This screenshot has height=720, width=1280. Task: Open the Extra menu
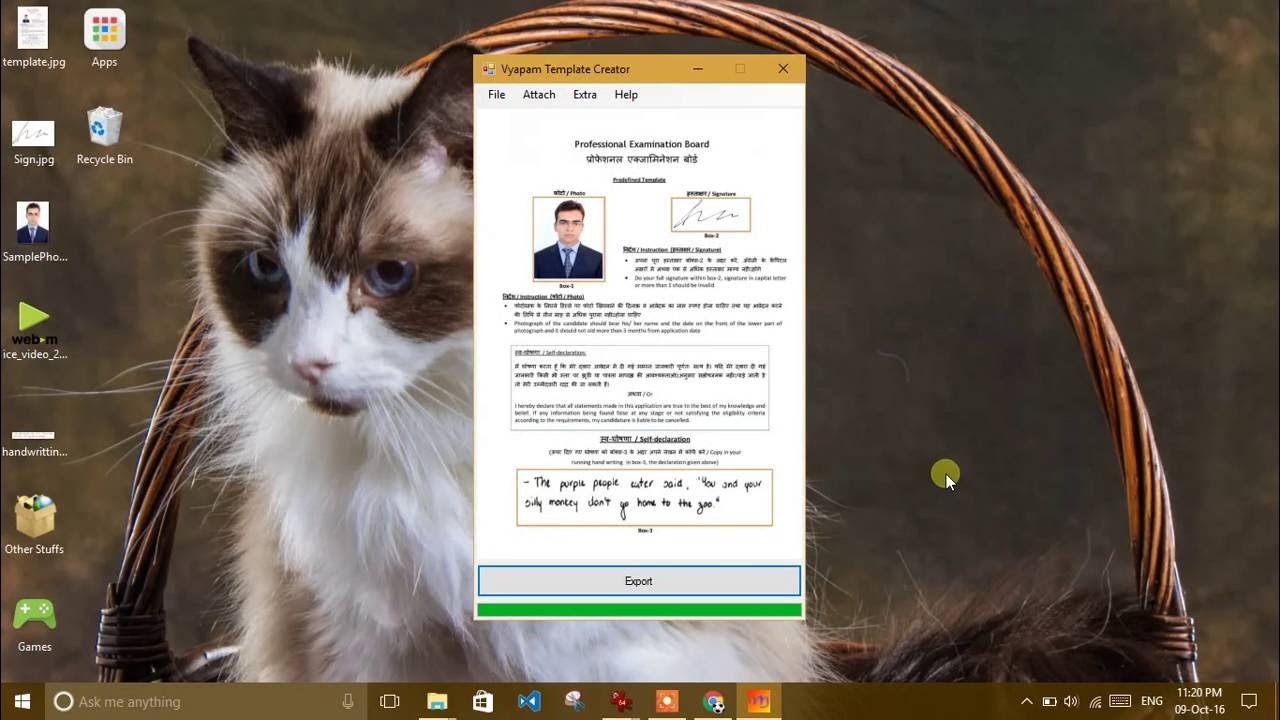585,95
